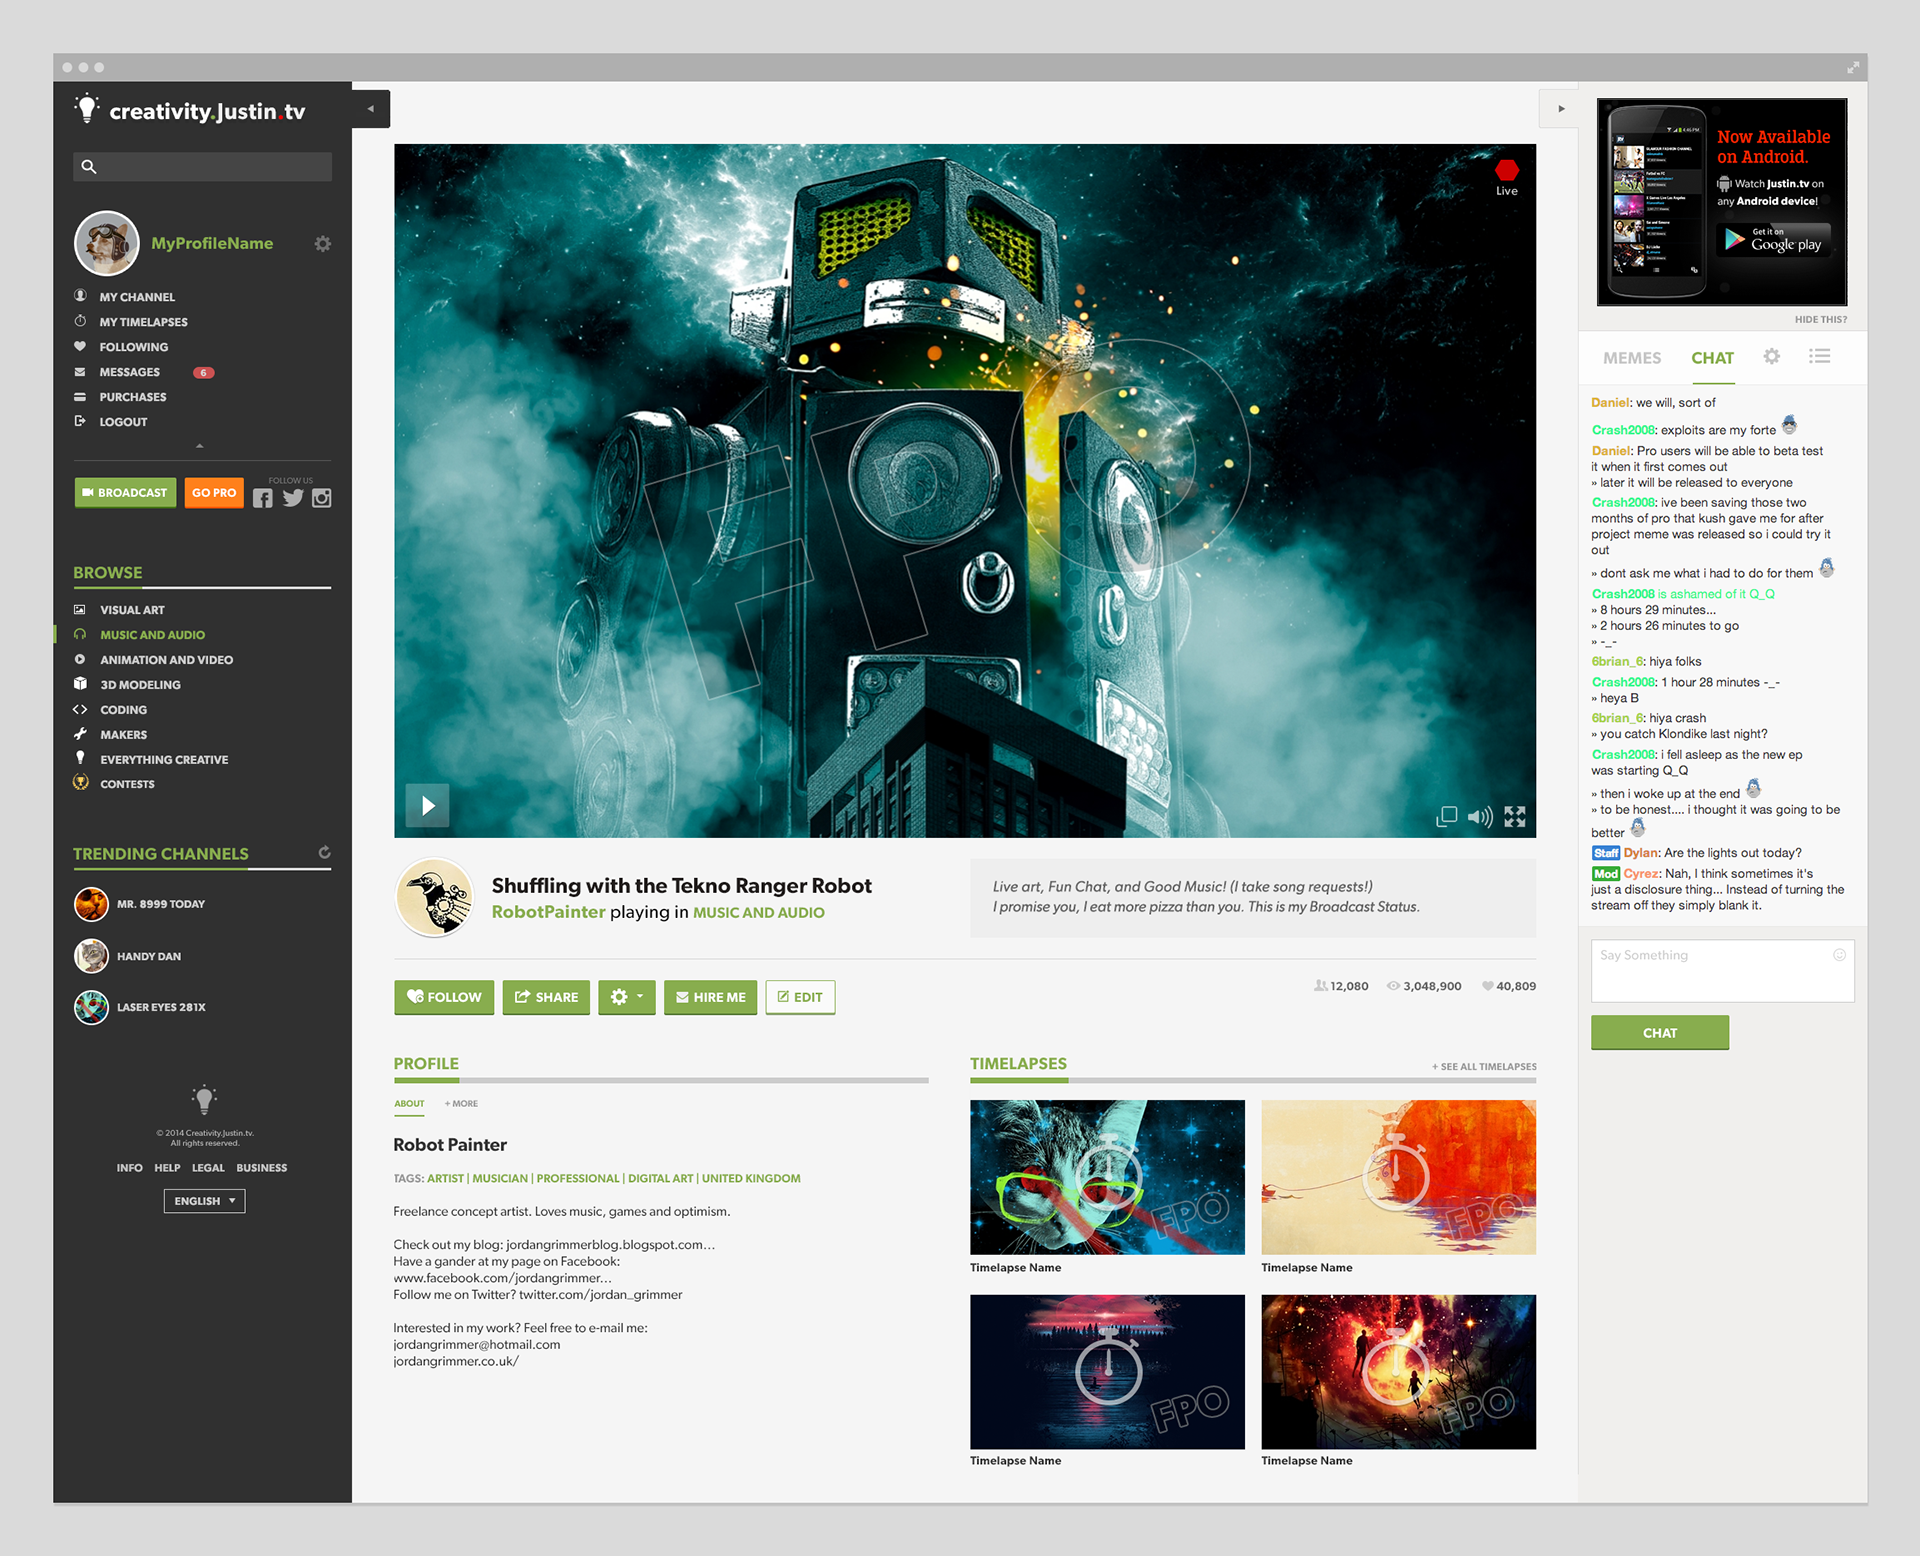The image size is (1920, 1556).
Task: Click the search magnifier icon
Action: tap(89, 167)
